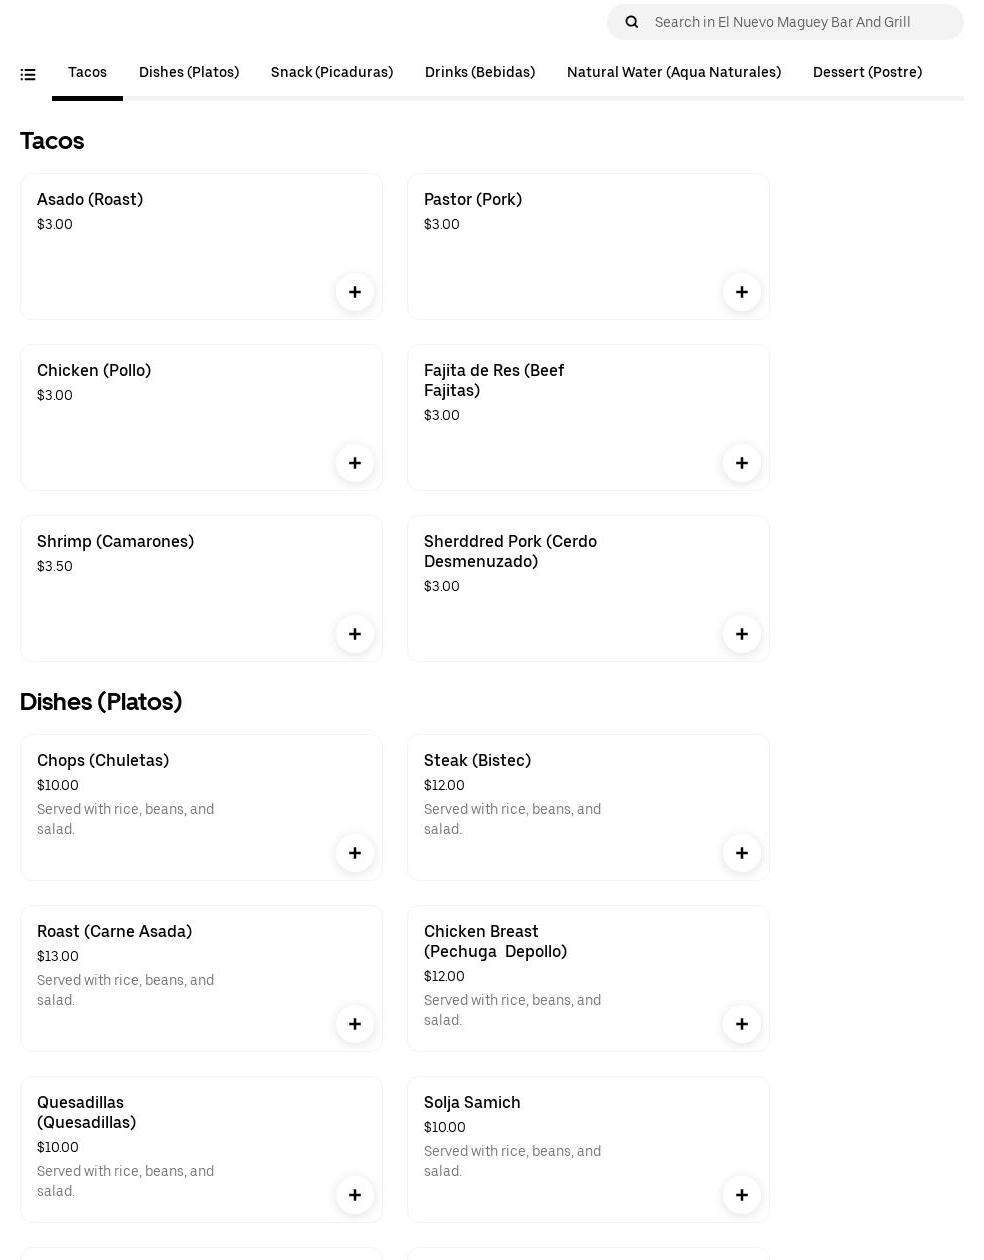Add Fajita de Res taco to cart

point(742,463)
